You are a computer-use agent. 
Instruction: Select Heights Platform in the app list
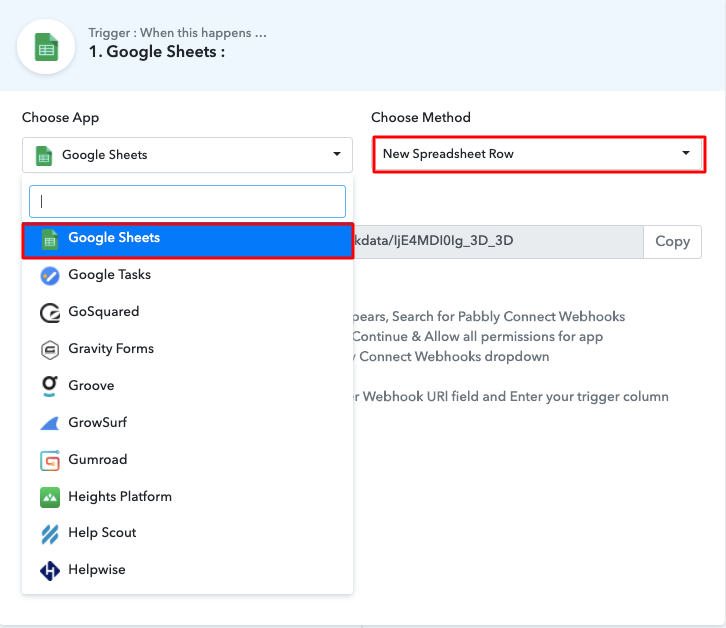coord(188,497)
